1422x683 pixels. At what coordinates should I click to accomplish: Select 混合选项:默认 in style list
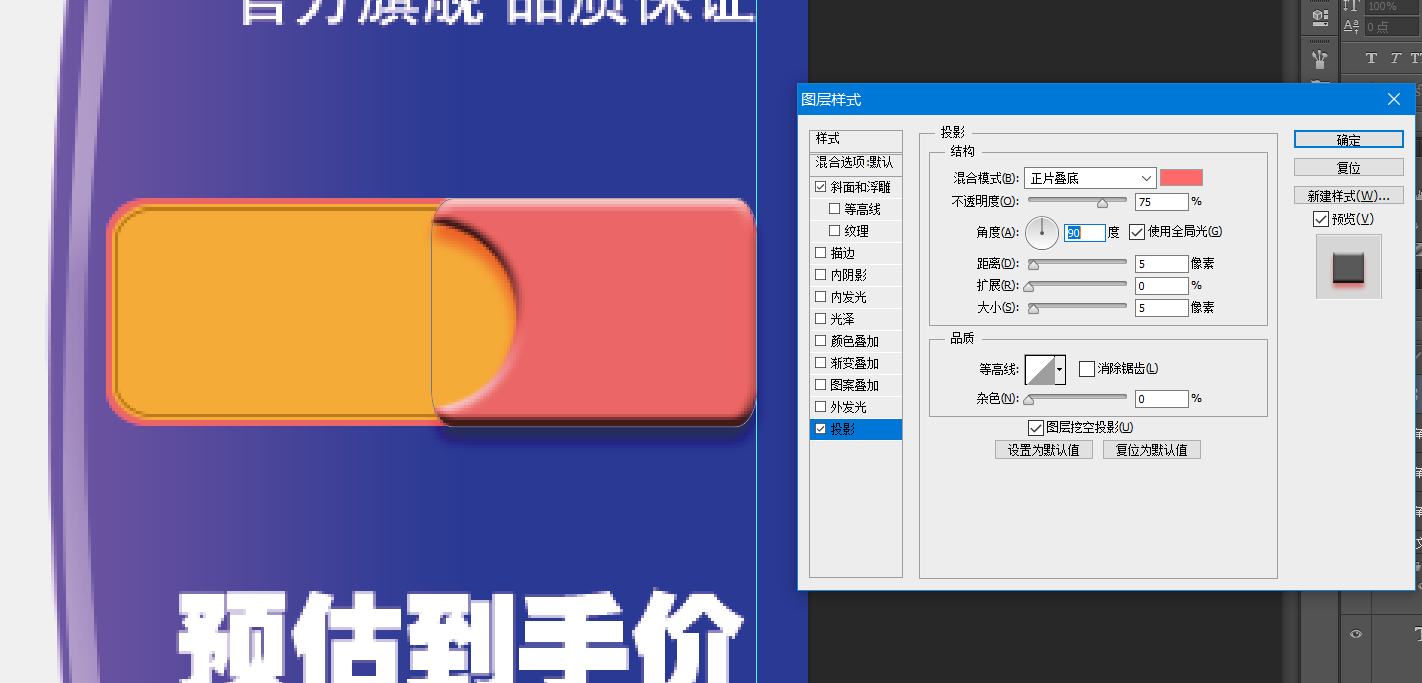856,162
